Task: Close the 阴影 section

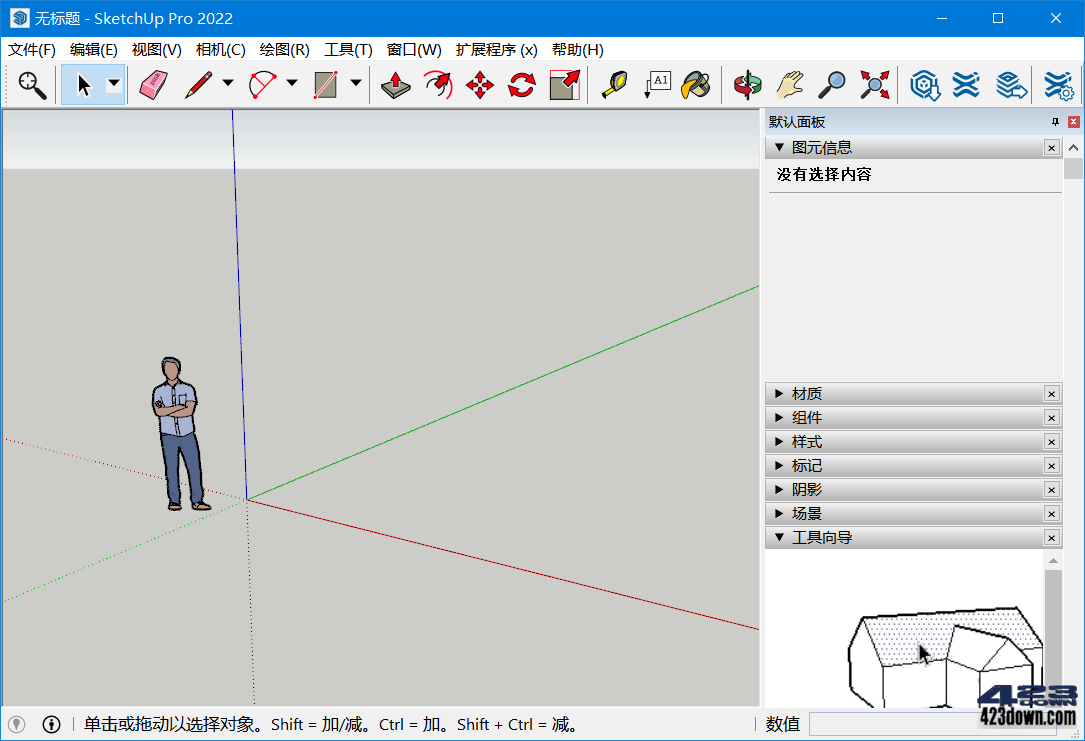Action: [1052, 490]
